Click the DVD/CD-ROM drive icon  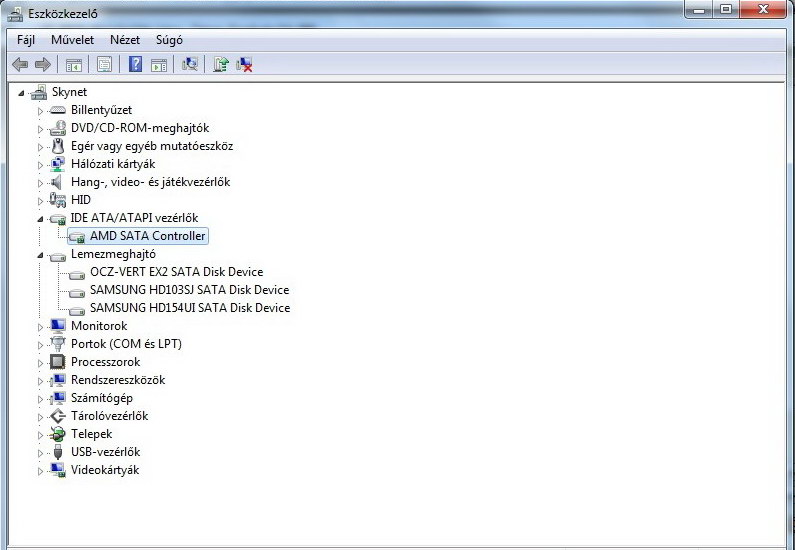point(58,128)
